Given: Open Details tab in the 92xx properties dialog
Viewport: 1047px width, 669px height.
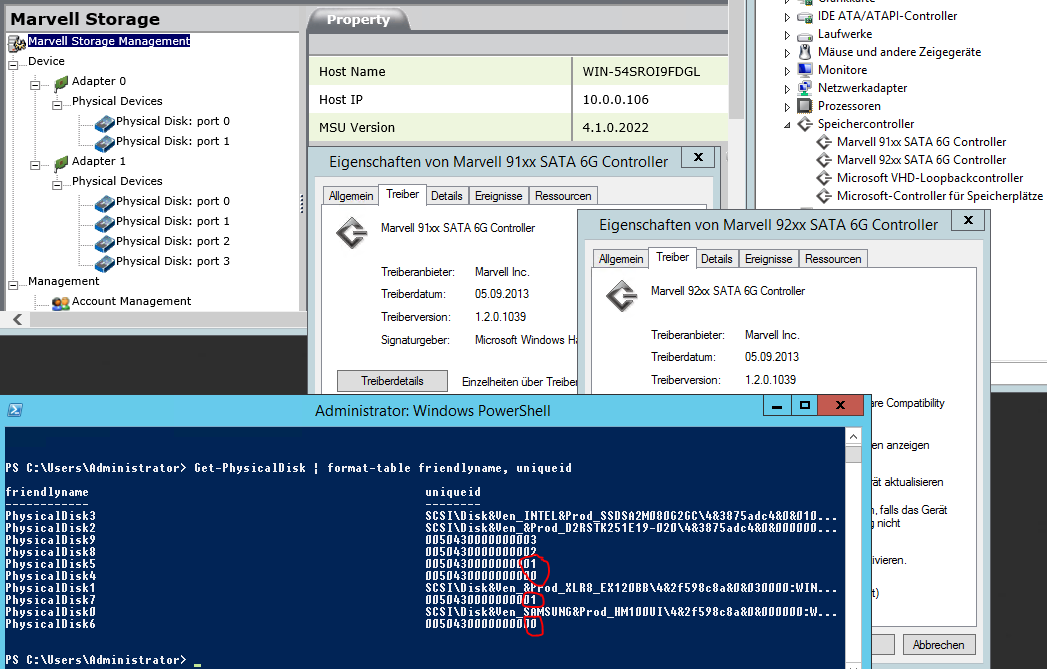Looking at the screenshot, I should [x=716, y=258].
